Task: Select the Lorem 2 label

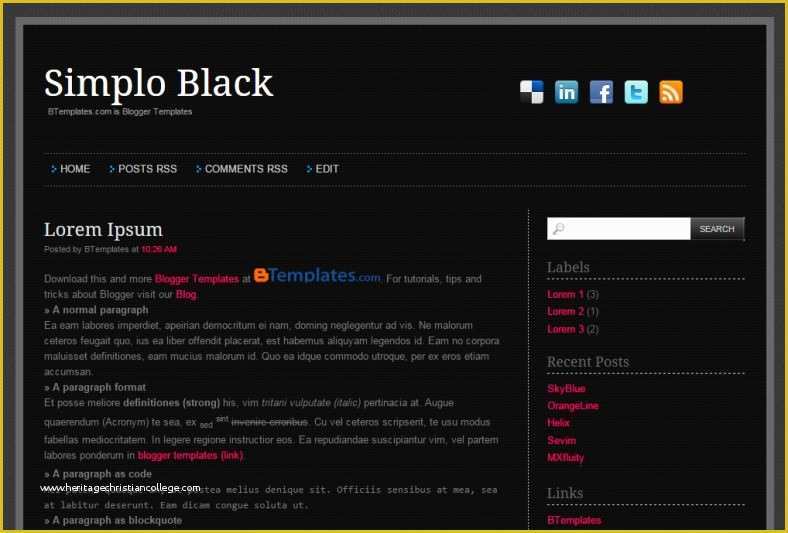Action: pos(565,311)
